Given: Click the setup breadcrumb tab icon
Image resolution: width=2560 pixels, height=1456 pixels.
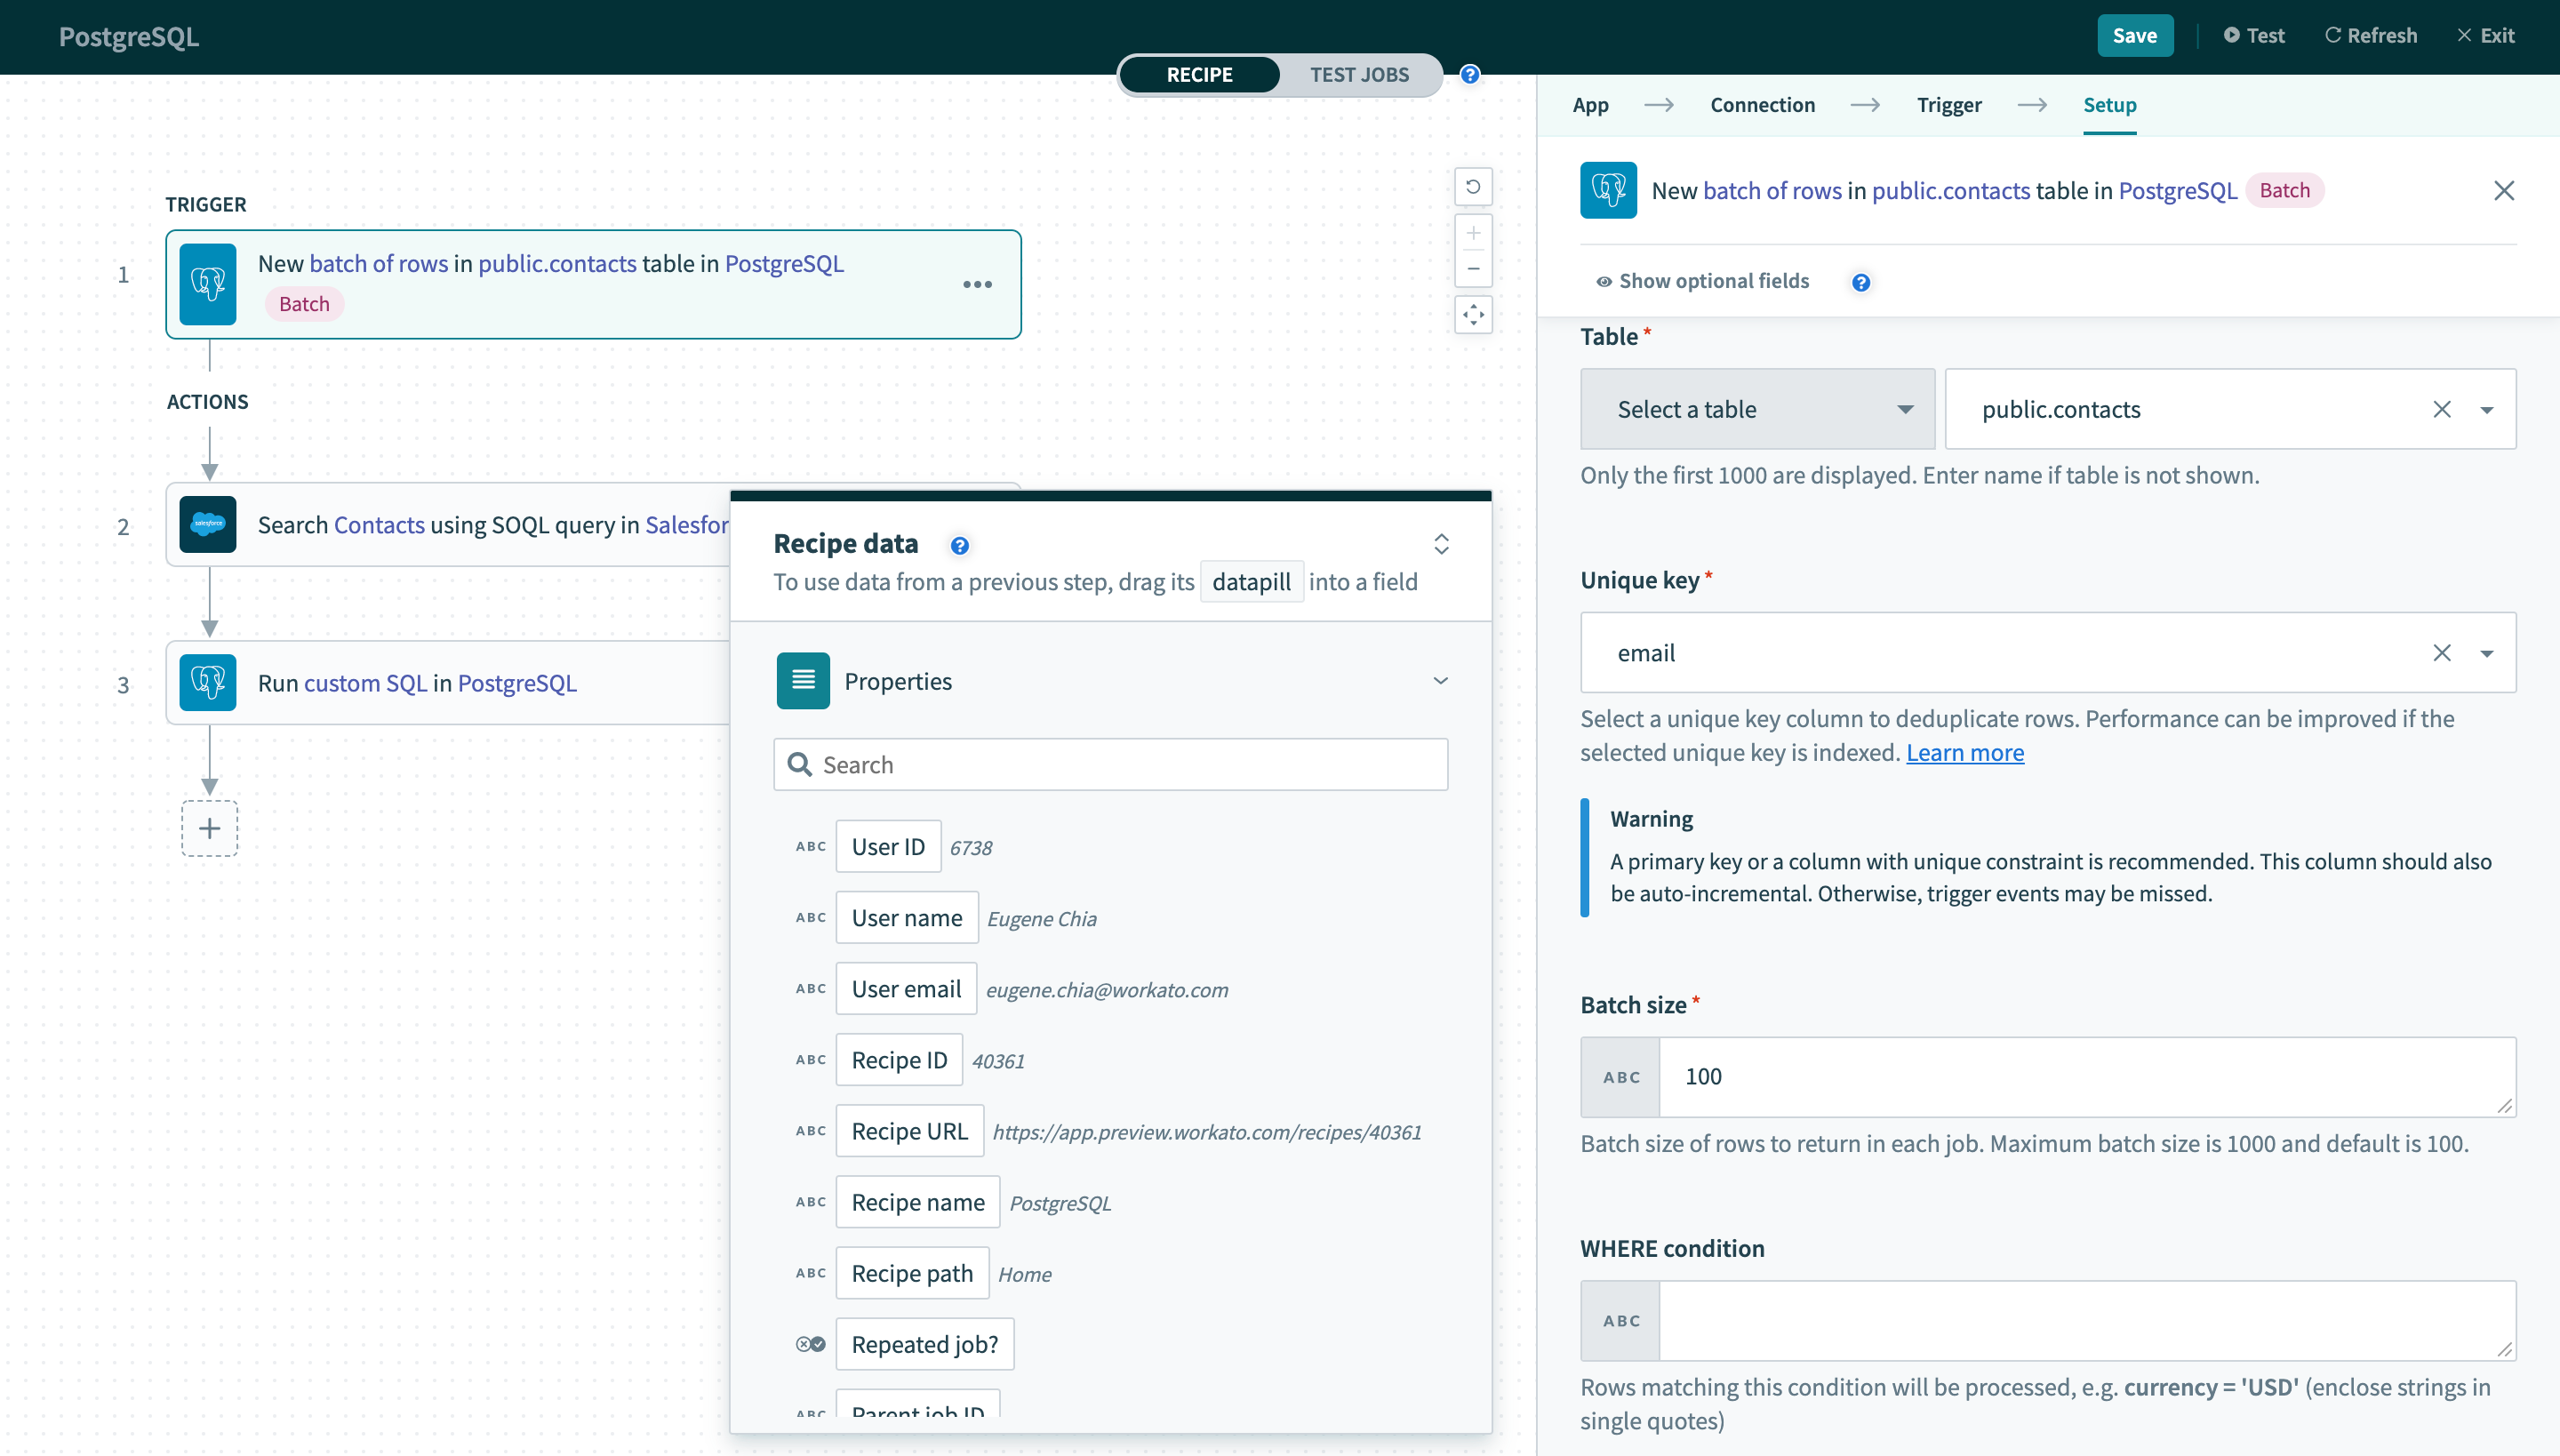Looking at the screenshot, I should click(x=2110, y=106).
